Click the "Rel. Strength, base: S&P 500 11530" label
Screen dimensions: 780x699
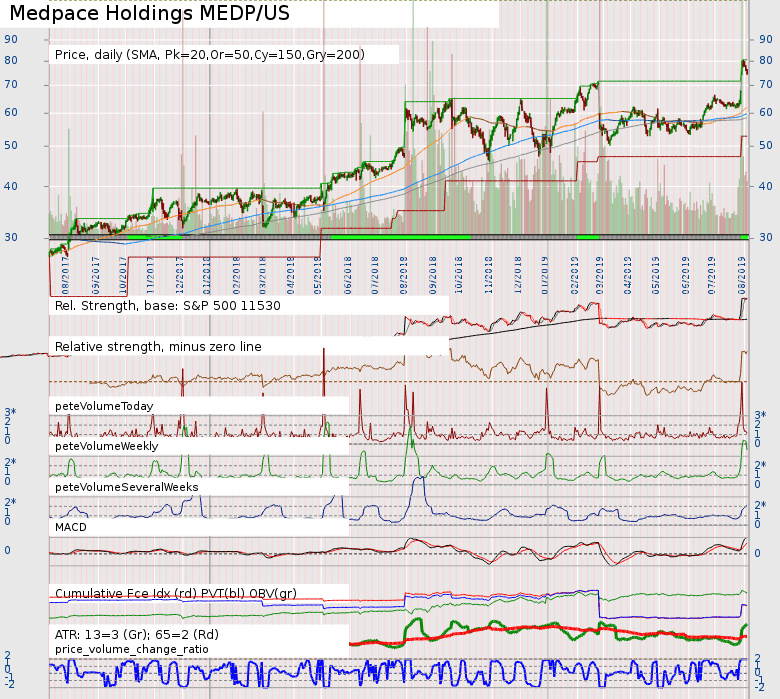[168, 305]
